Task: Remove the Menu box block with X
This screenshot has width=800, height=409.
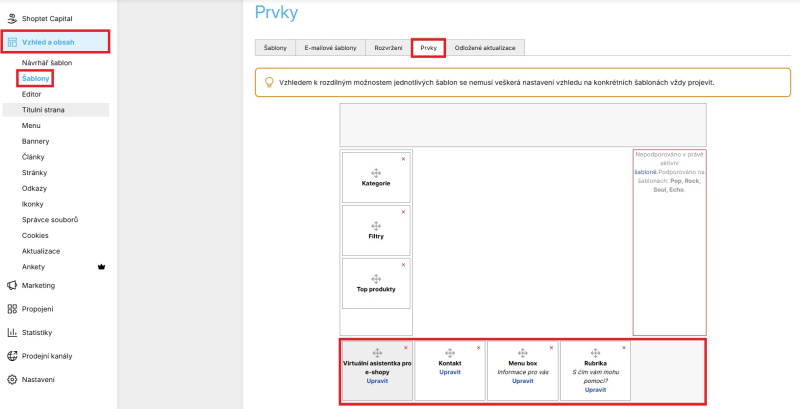Action: pyautogui.click(x=552, y=348)
